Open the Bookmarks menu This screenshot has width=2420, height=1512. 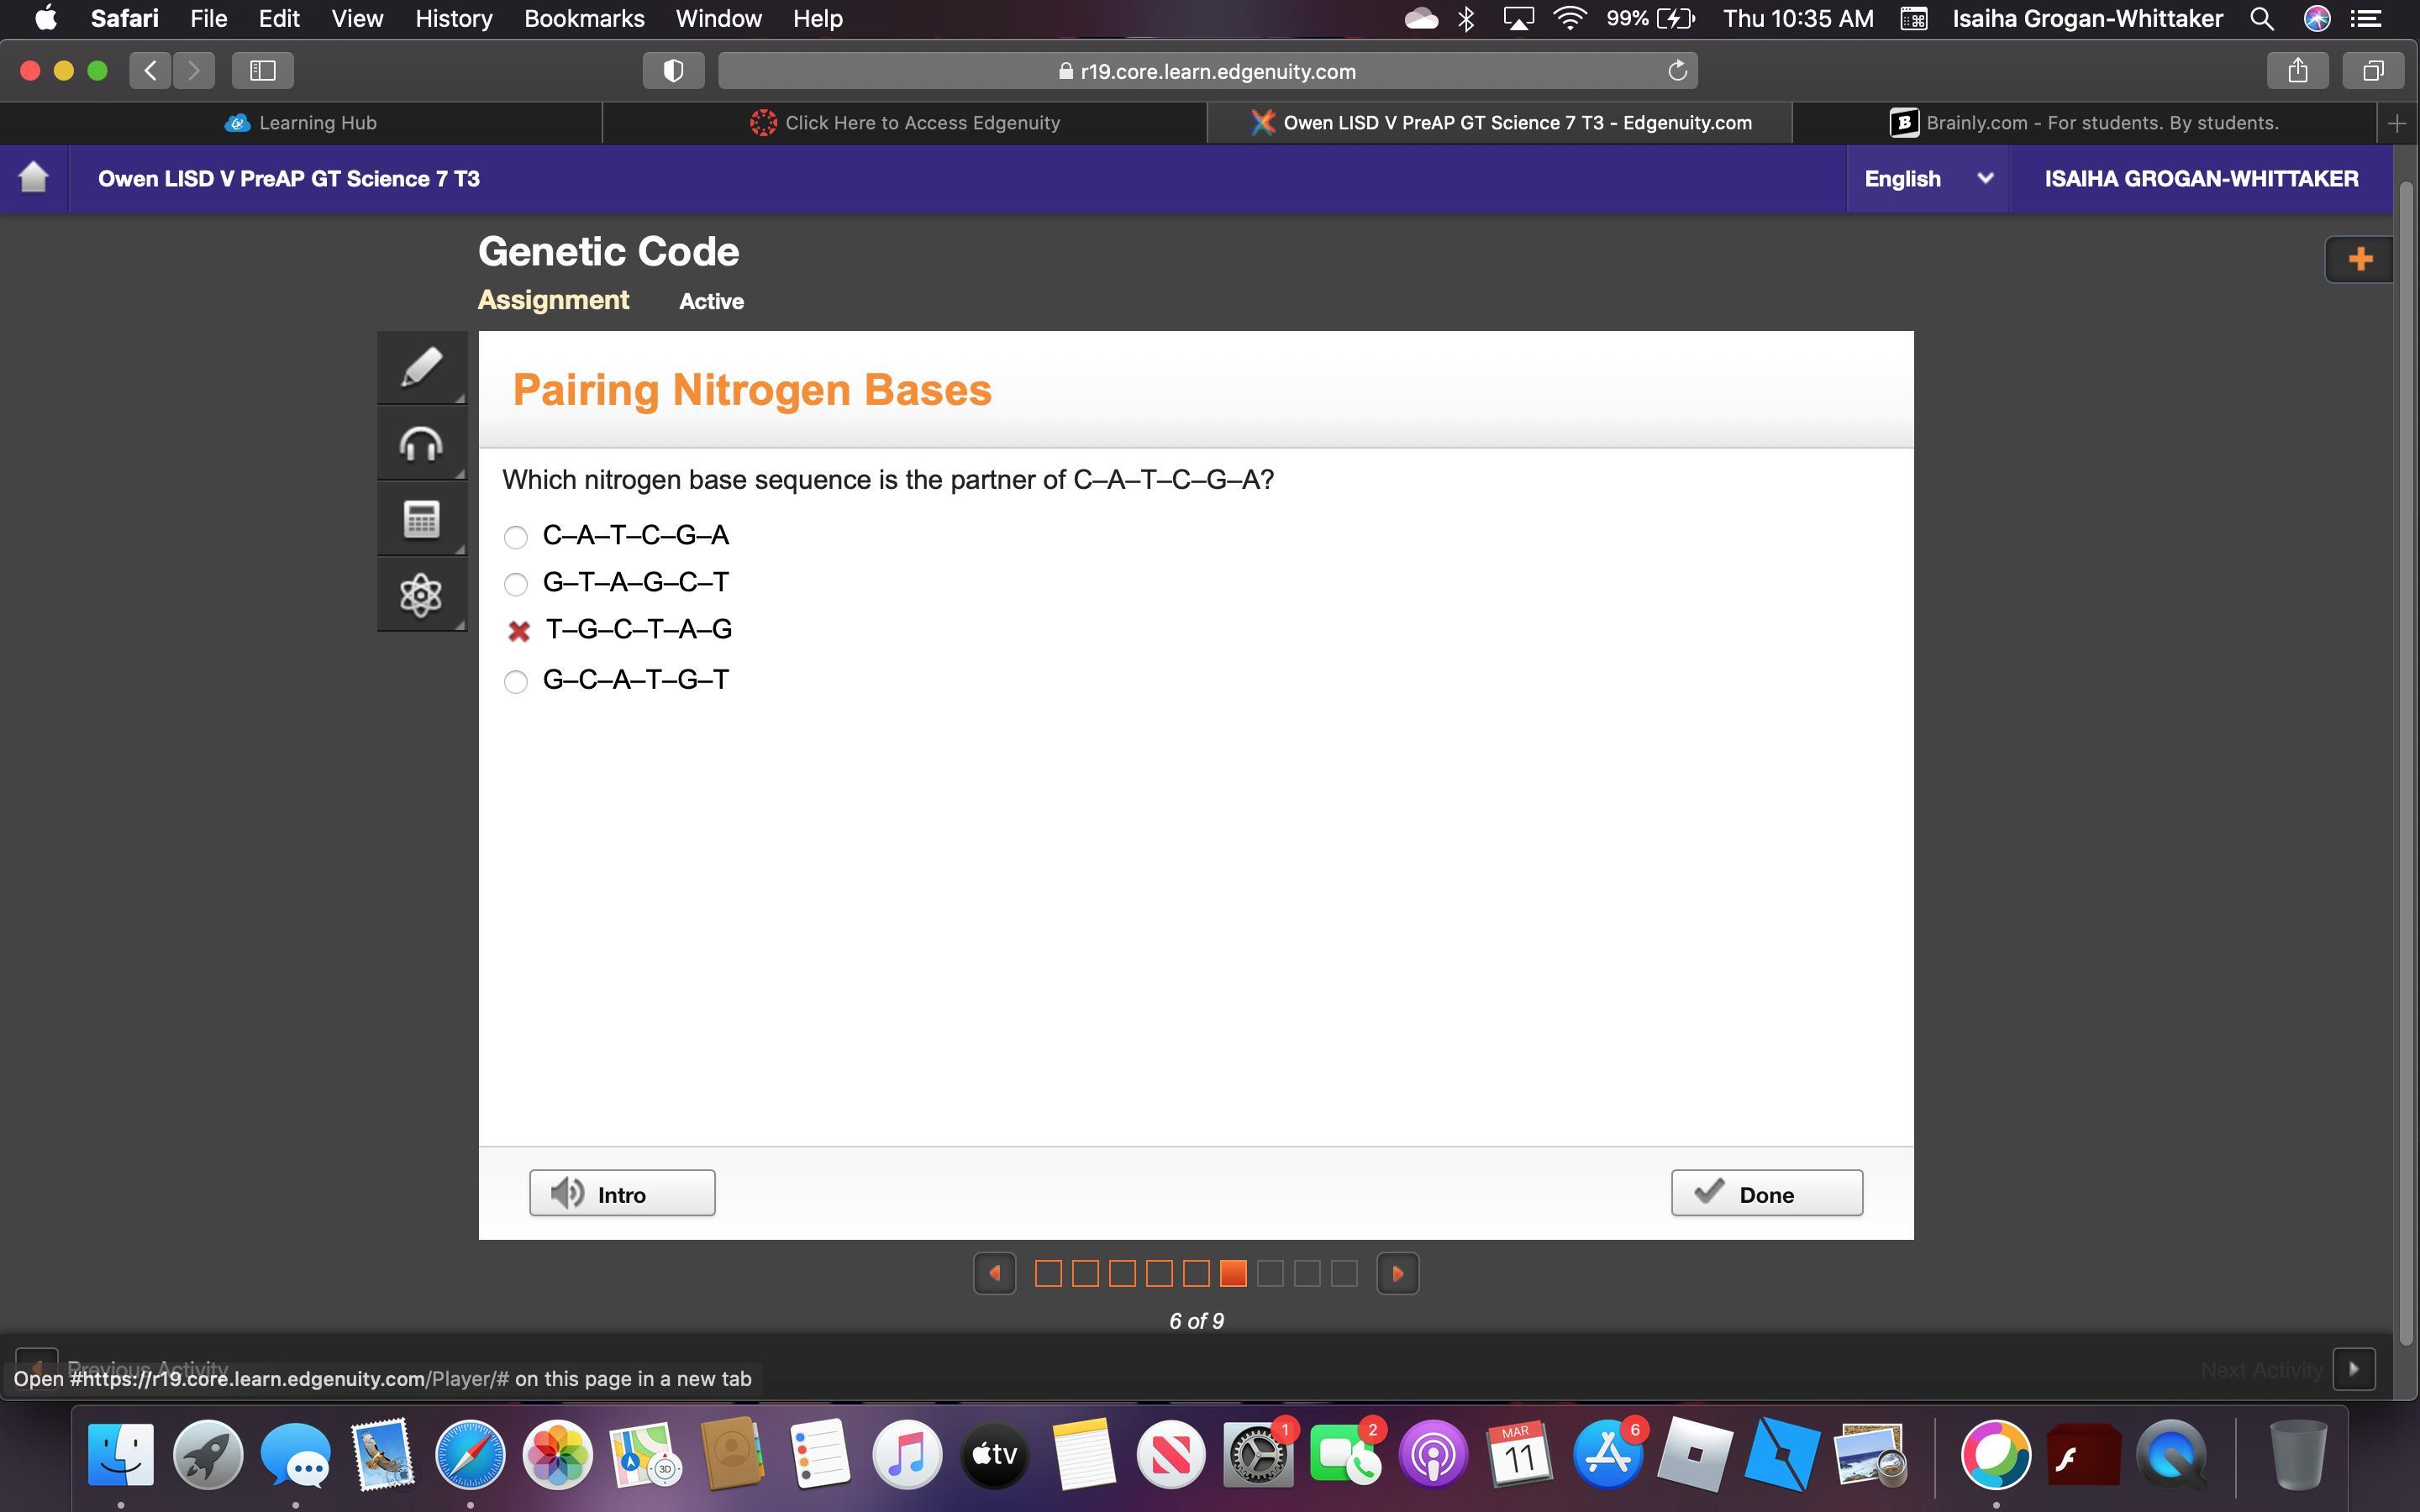point(584,18)
